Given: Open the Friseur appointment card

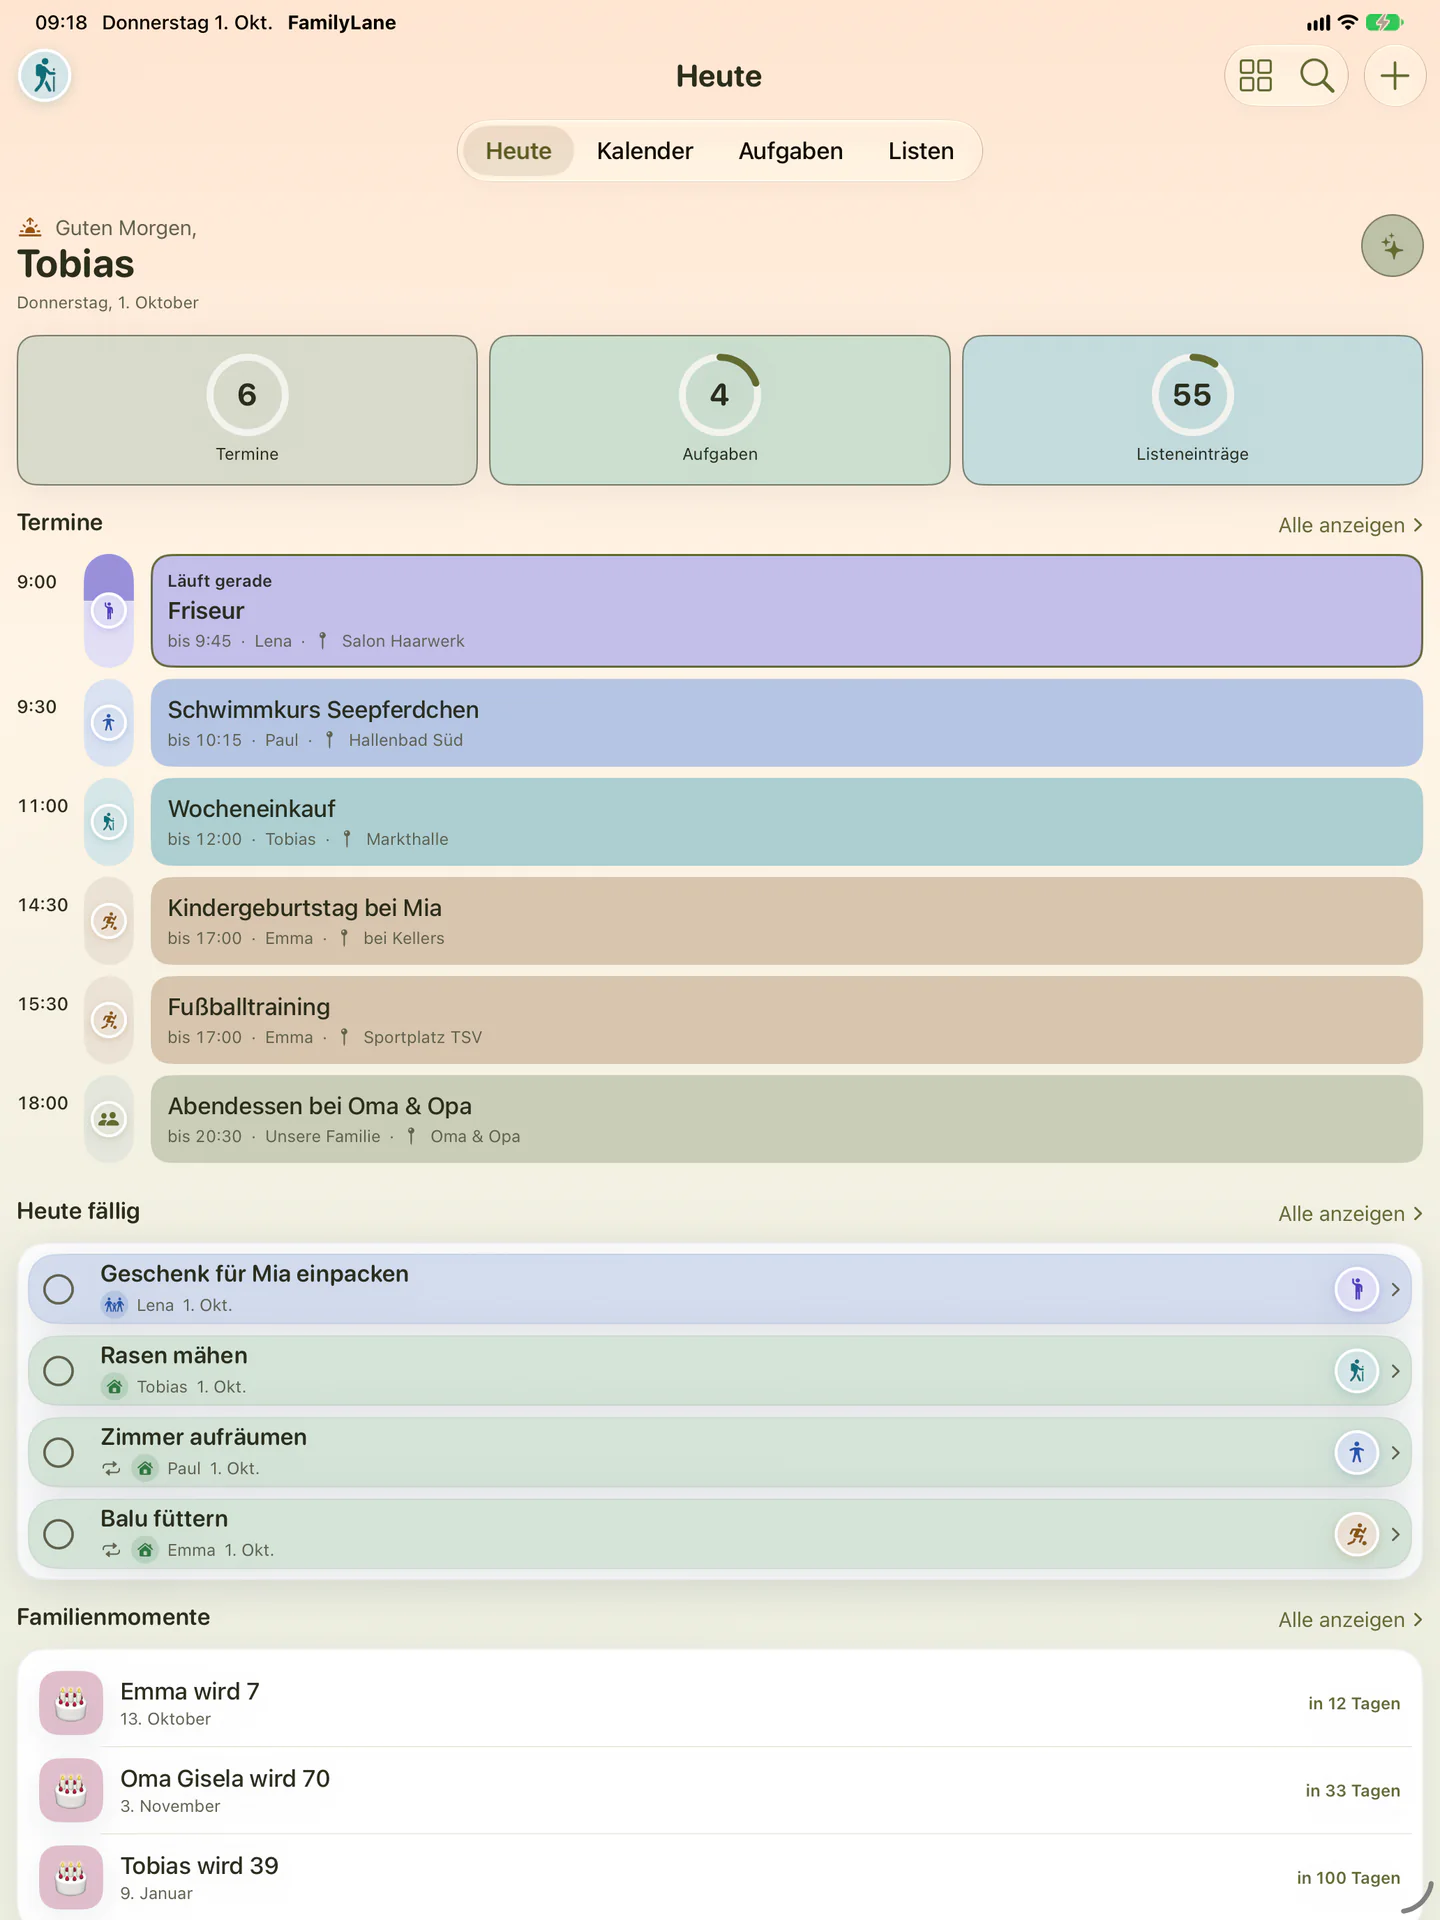Looking at the screenshot, I should coord(787,611).
